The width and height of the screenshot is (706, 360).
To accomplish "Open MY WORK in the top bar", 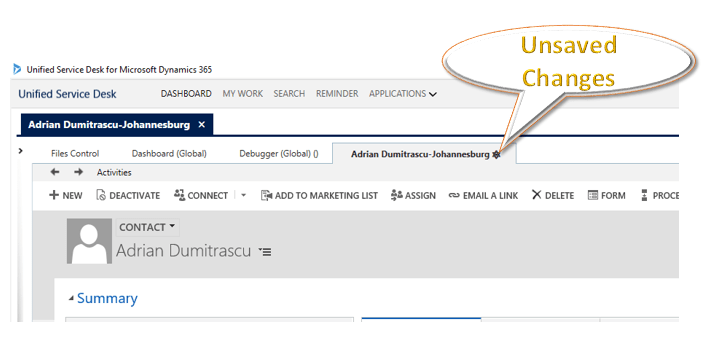I will coord(243,94).
